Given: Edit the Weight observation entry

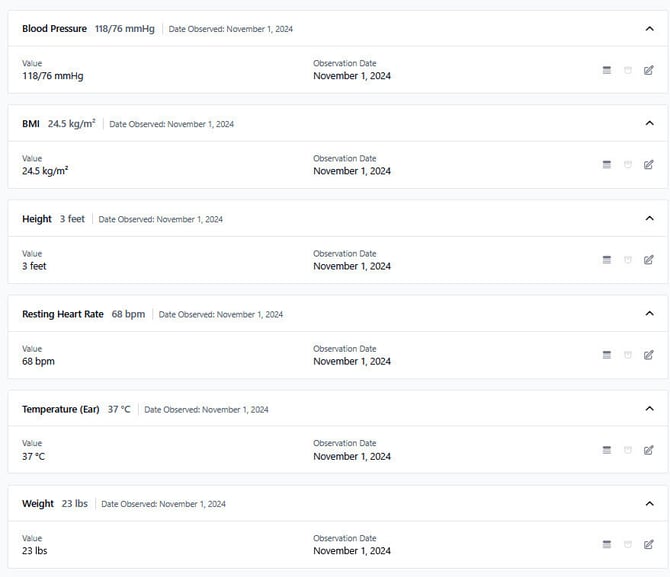Looking at the screenshot, I should coord(649,545).
